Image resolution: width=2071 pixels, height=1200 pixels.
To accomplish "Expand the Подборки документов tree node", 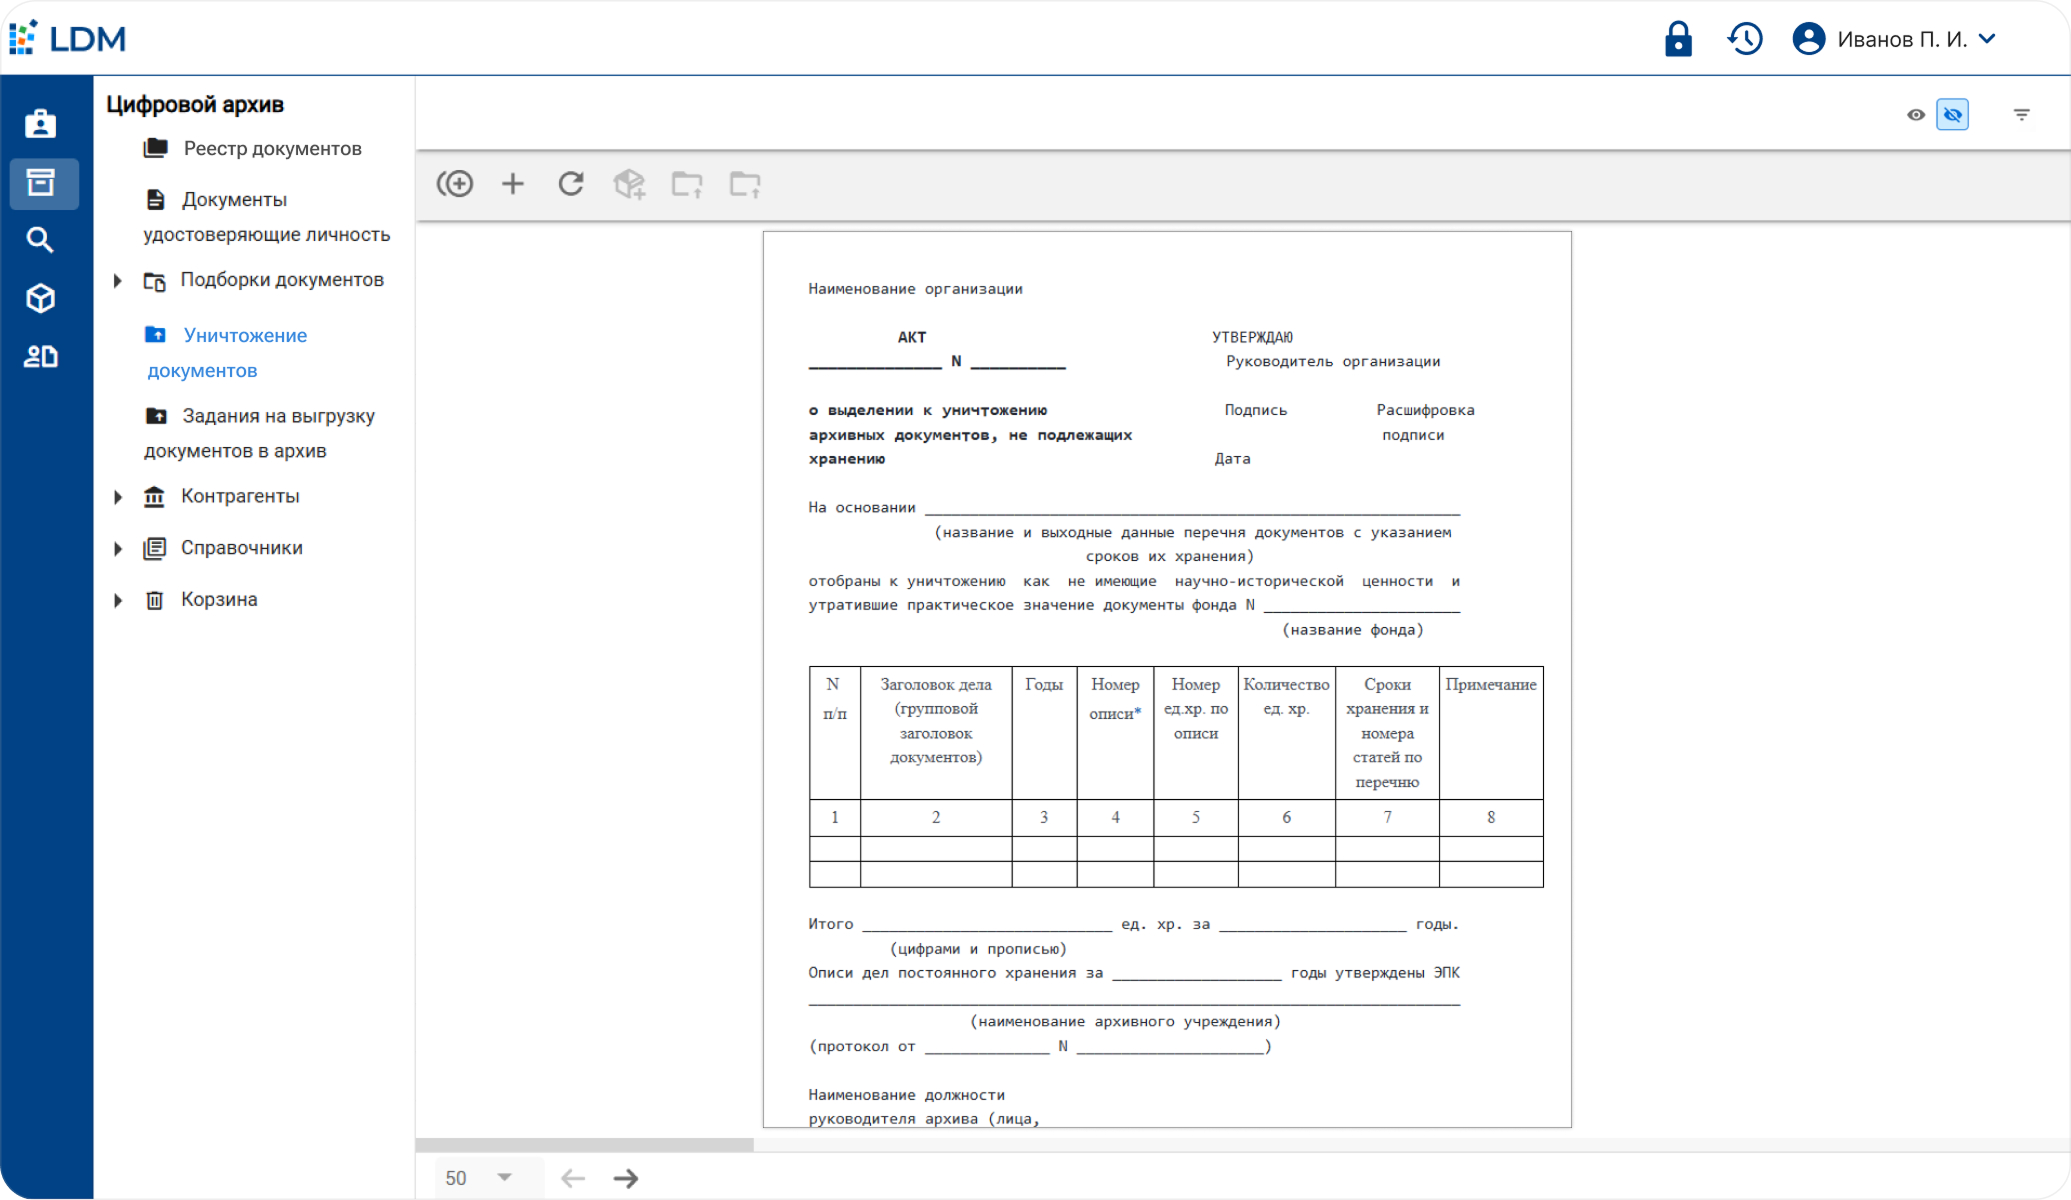I will click(x=118, y=281).
